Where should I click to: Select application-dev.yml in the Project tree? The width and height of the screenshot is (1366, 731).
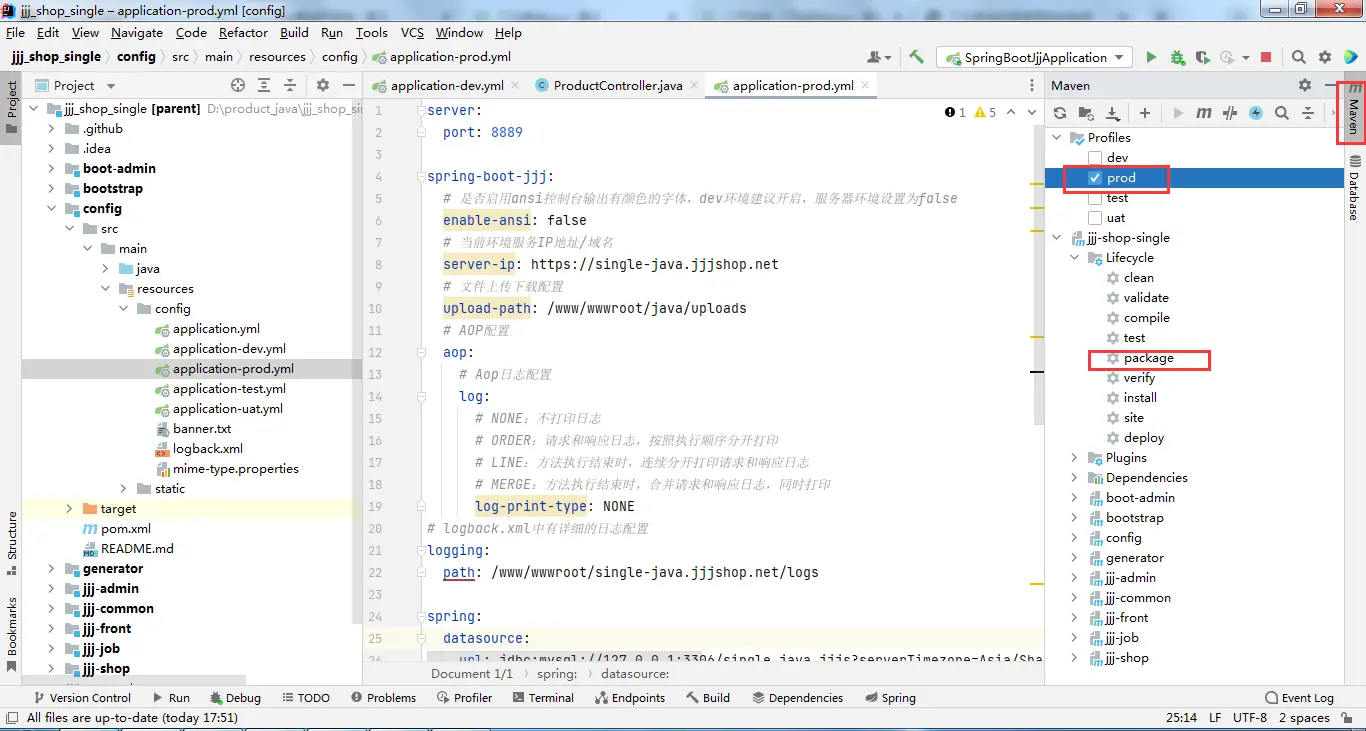click(x=229, y=349)
